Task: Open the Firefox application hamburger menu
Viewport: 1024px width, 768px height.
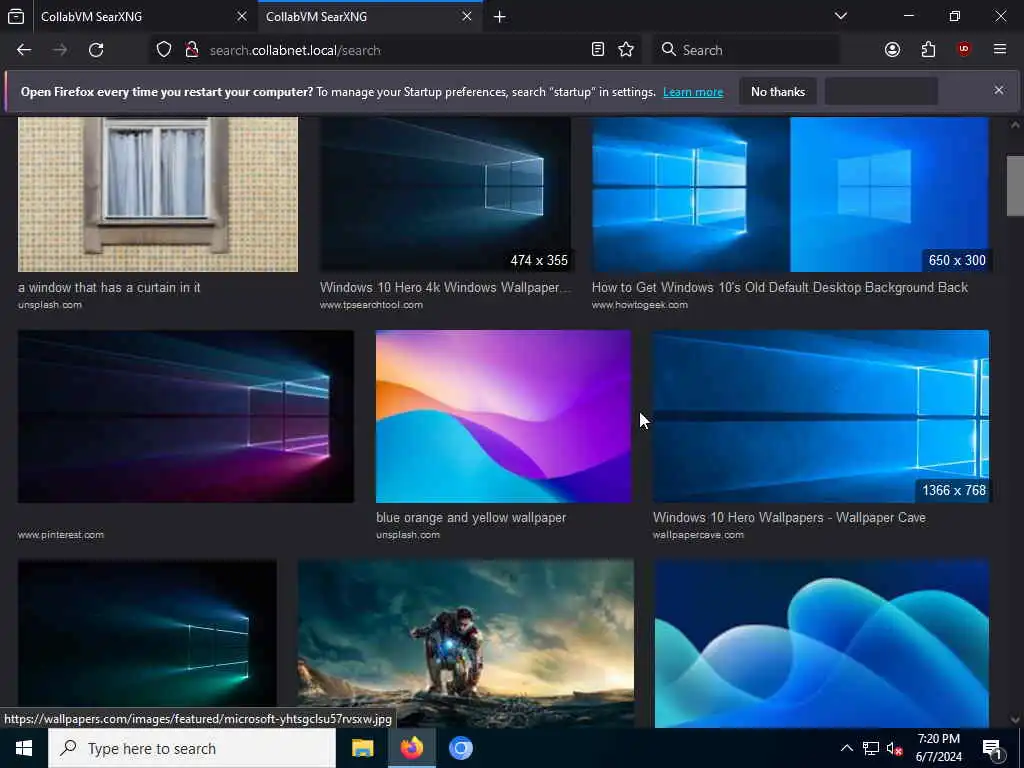Action: coord(1000,50)
